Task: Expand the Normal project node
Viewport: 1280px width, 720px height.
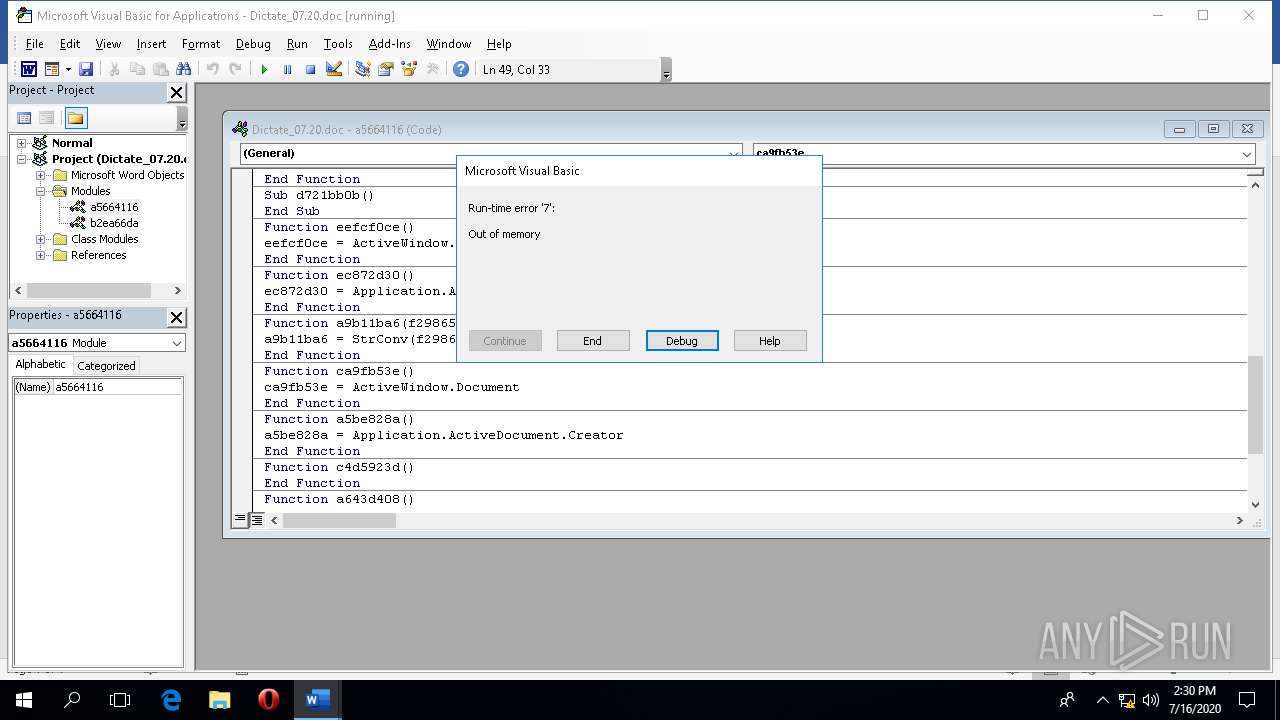Action: (x=22, y=143)
